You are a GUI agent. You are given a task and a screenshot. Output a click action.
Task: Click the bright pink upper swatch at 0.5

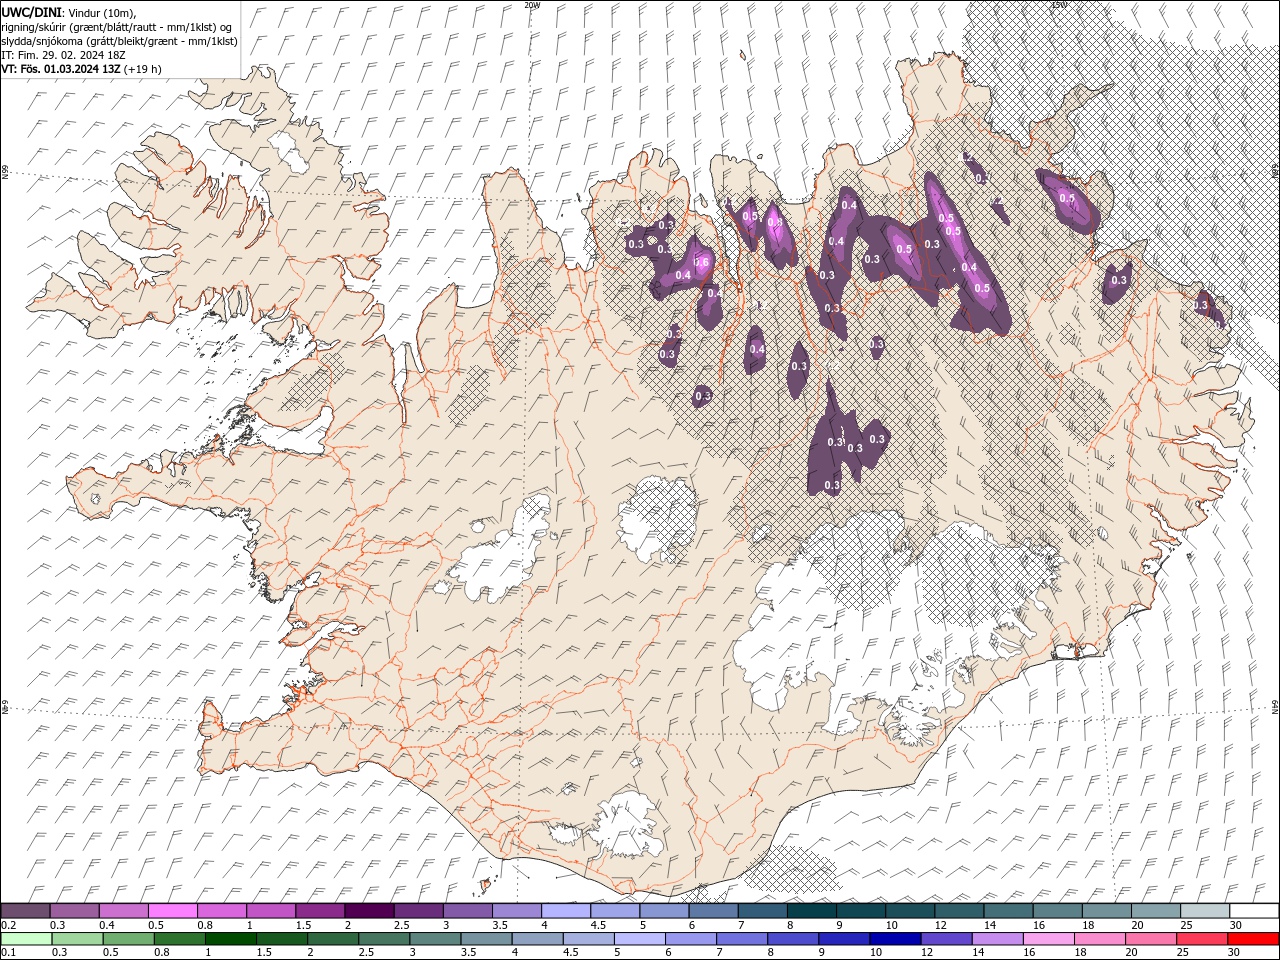(x=172, y=911)
